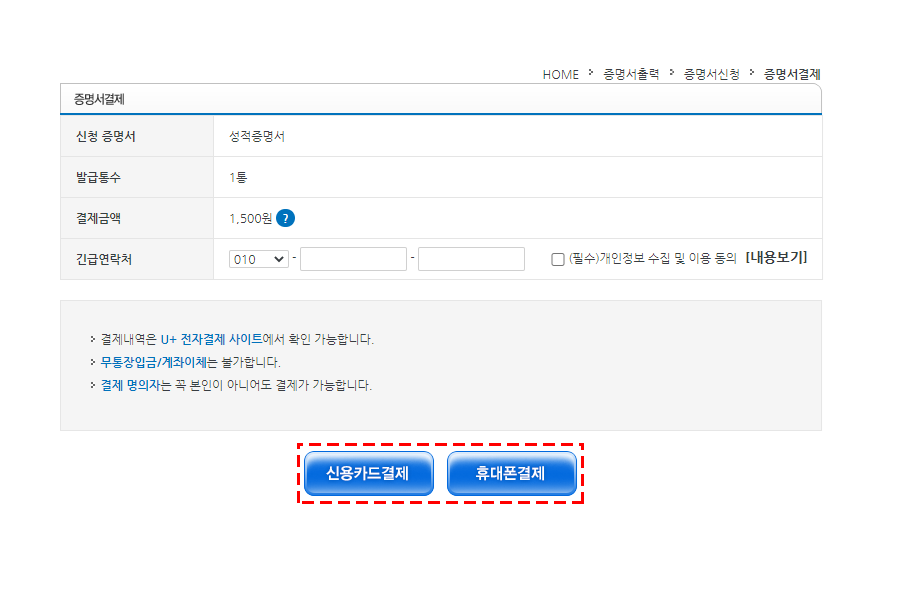Click the 발급통수 row label
Viewport: 900px width, 591px height.
coord(98,177)
